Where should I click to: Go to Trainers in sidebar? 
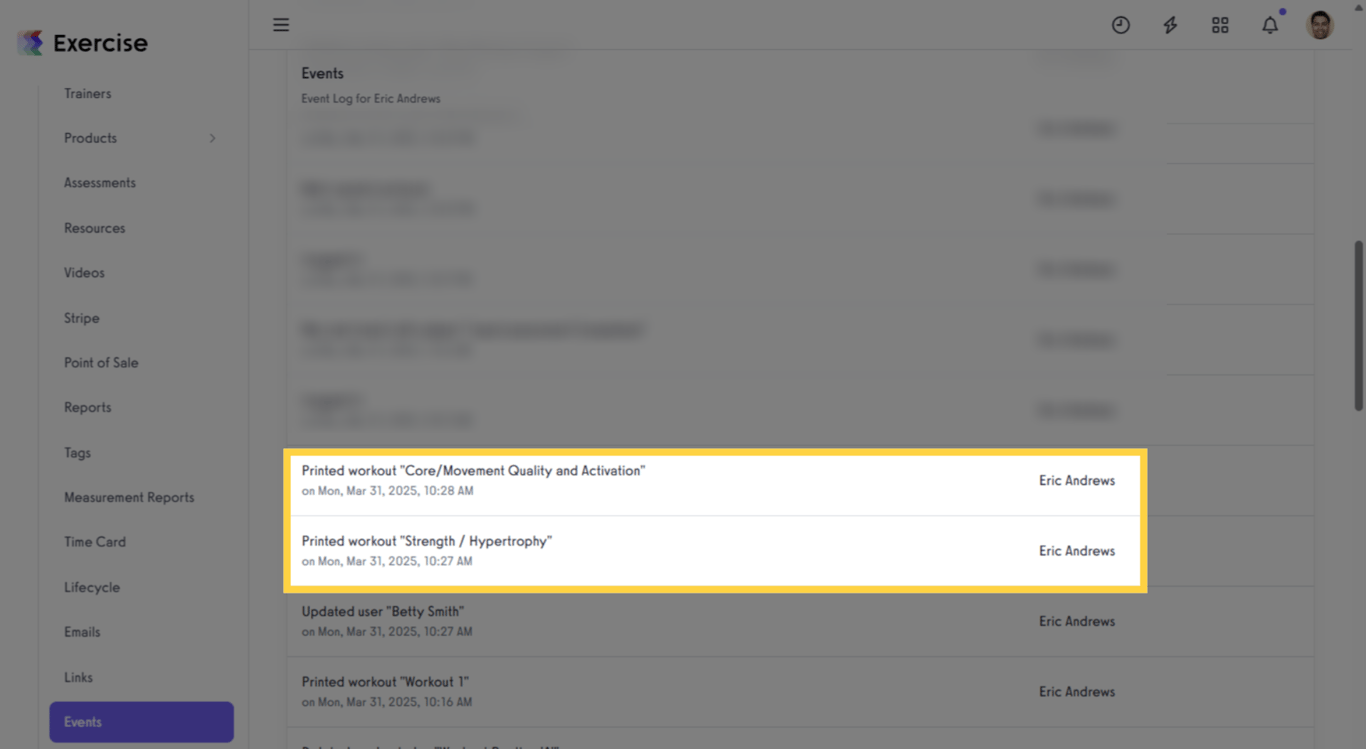88,93
